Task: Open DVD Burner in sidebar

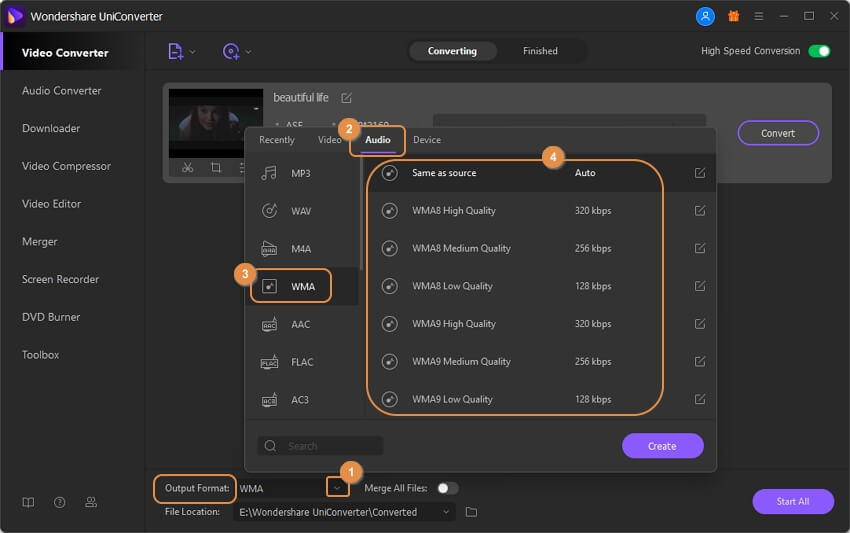Action: (51, 317)
